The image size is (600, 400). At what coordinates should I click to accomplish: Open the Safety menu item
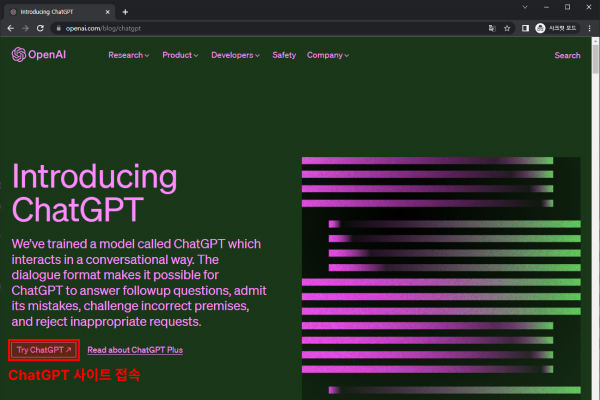click(x=284, y=55)
